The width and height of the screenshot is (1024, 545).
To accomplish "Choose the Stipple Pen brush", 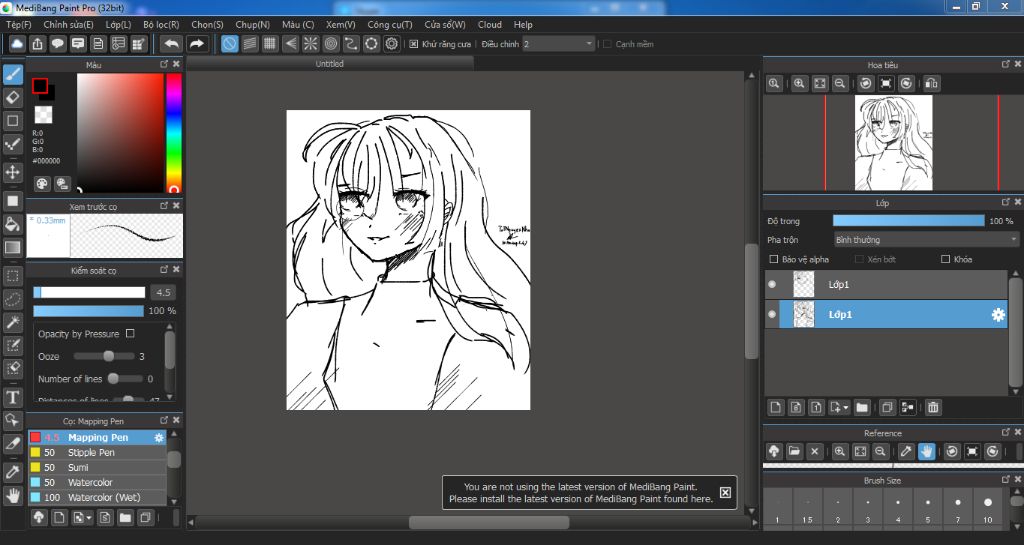I will (97, 452).
